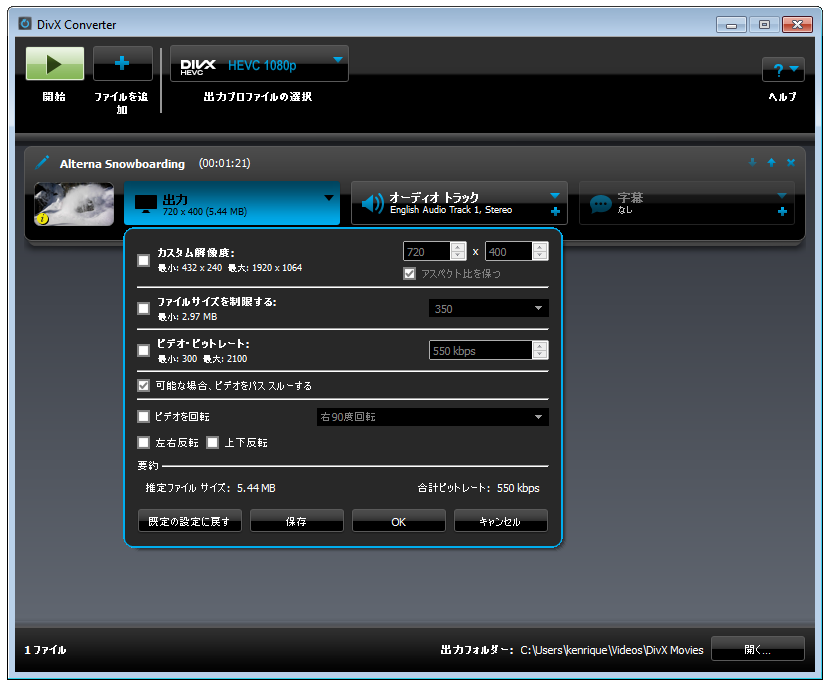Click the speech bubble subtitle icon
The height and width of the screenshot is (690, 834).
coord(601,204)
